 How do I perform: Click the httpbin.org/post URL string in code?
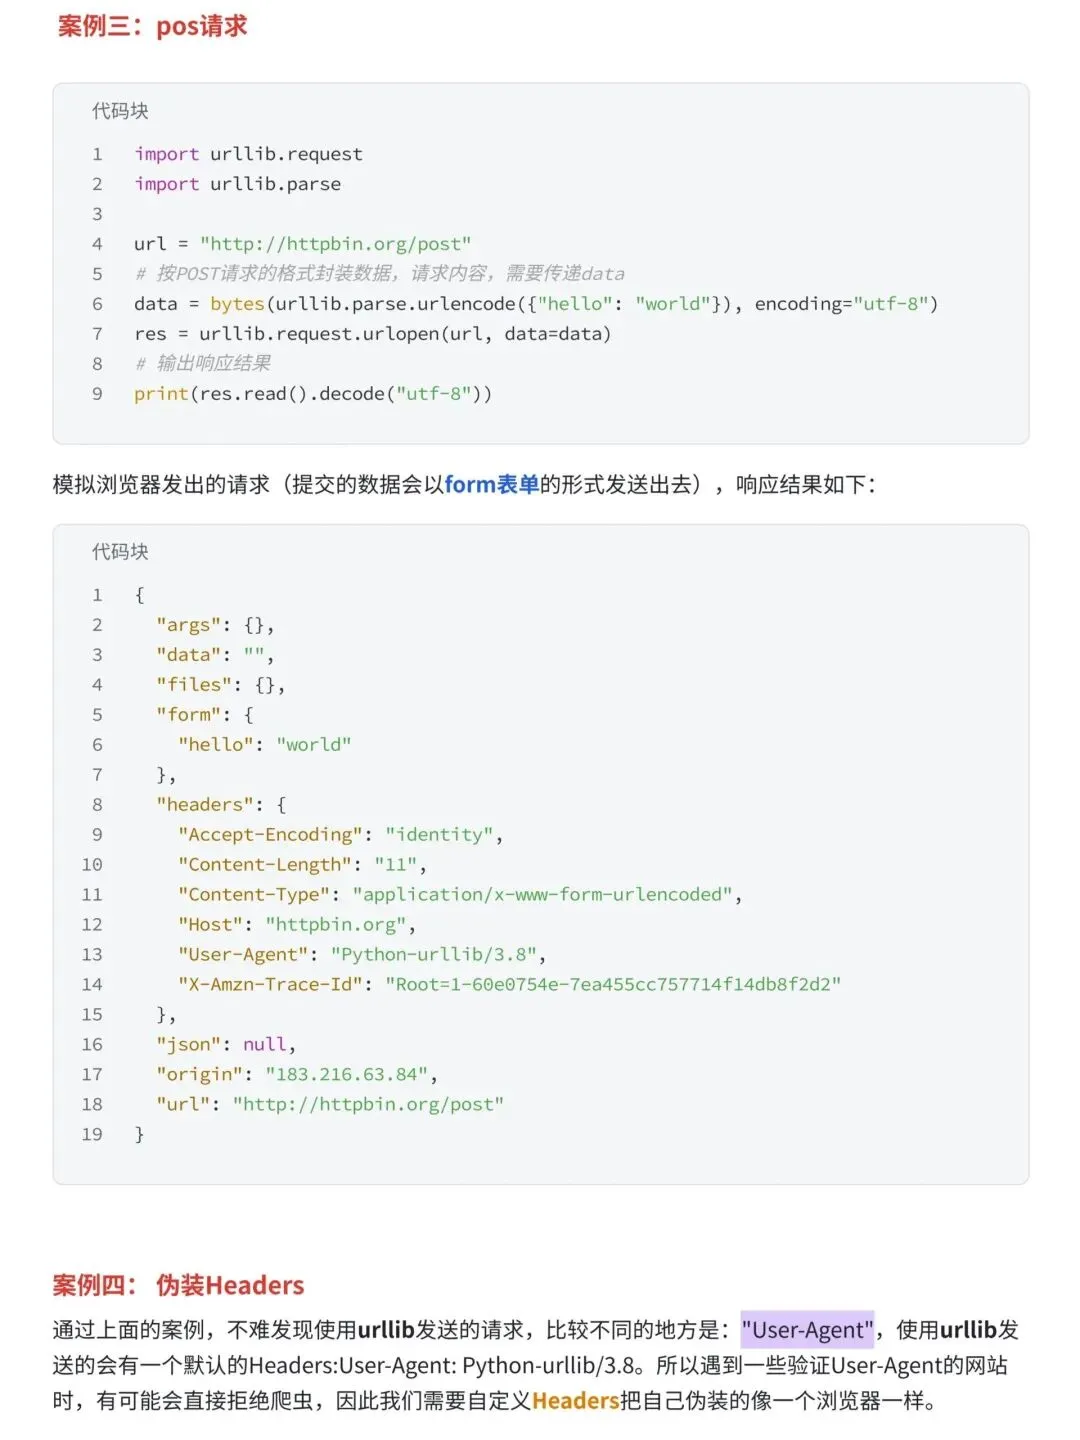[335, 244]
